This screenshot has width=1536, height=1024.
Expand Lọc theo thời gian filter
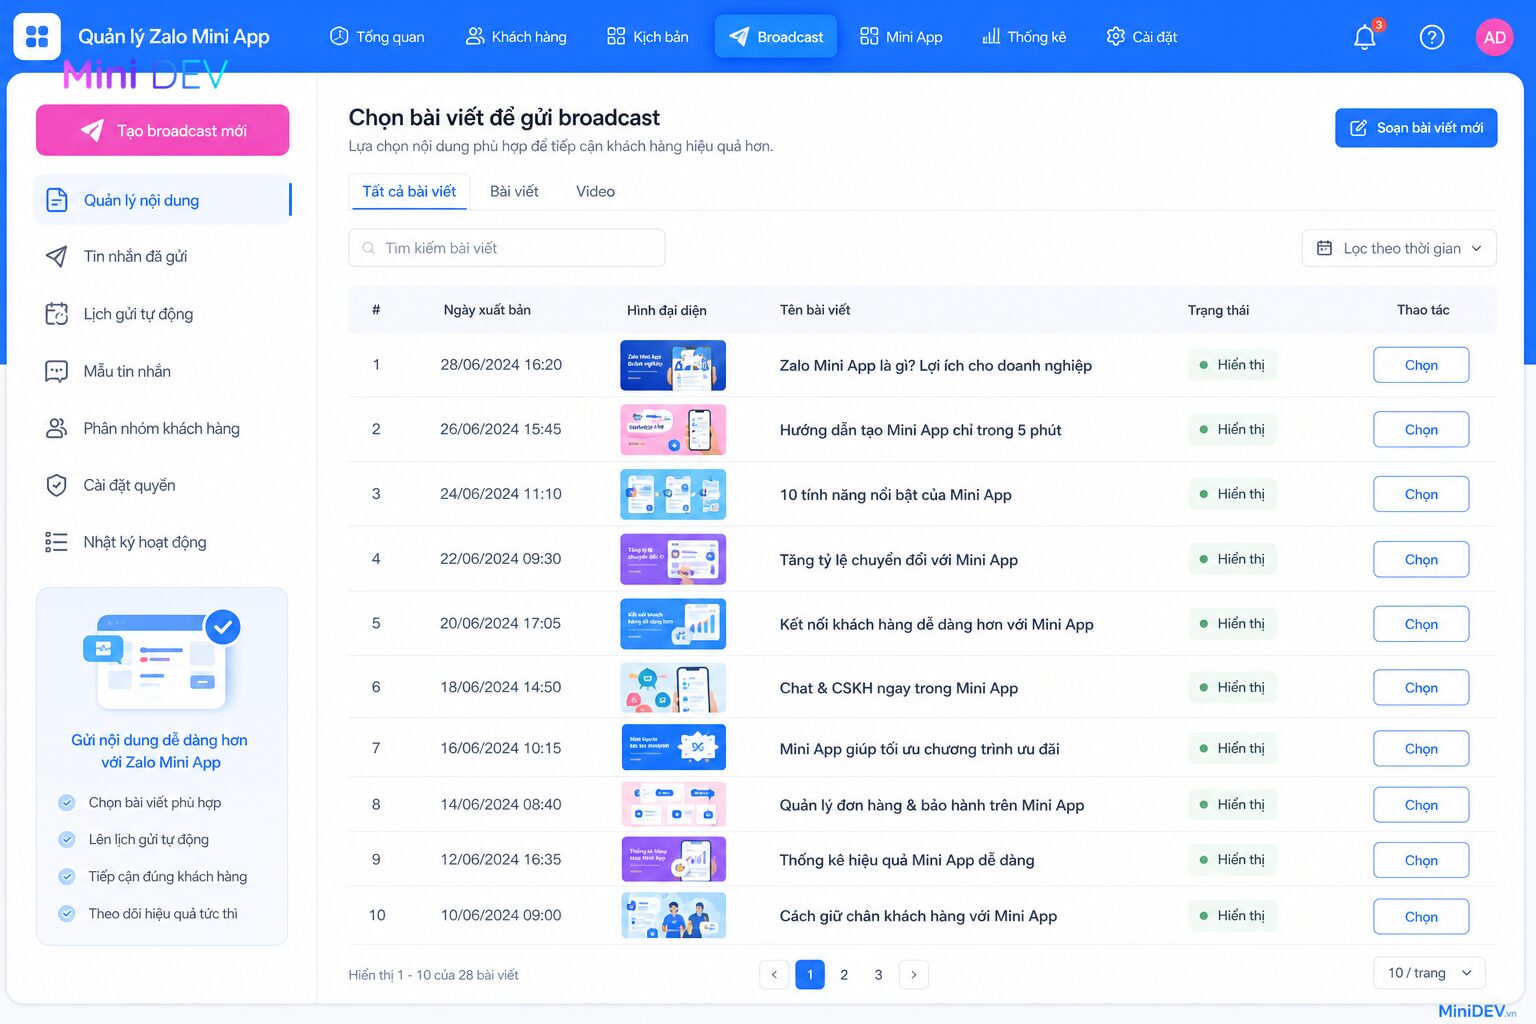(1399, 248)
